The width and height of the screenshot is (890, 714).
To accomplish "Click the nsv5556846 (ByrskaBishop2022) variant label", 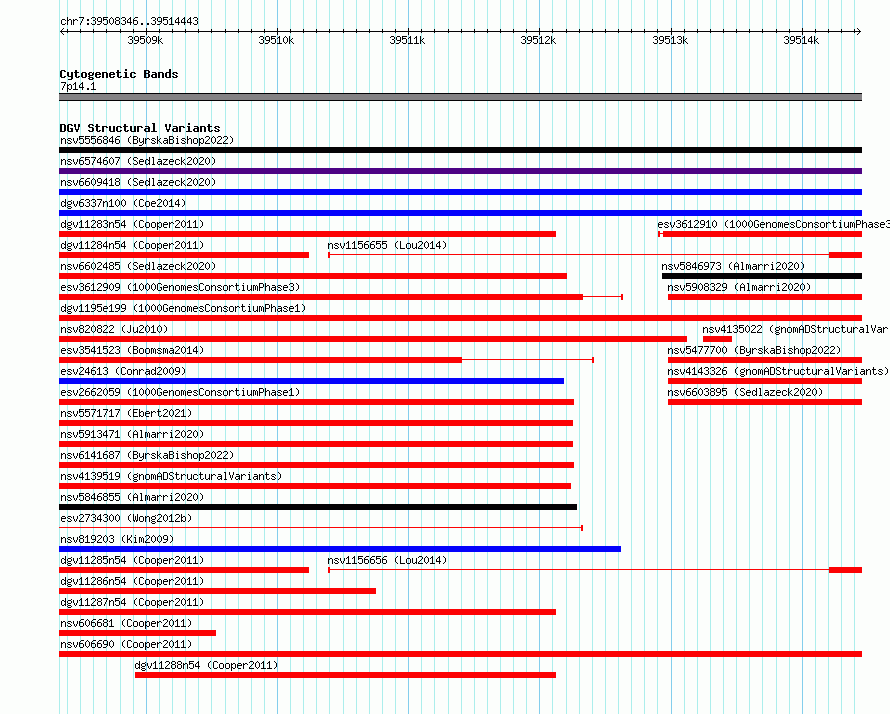I will click(x=147, y=140).
